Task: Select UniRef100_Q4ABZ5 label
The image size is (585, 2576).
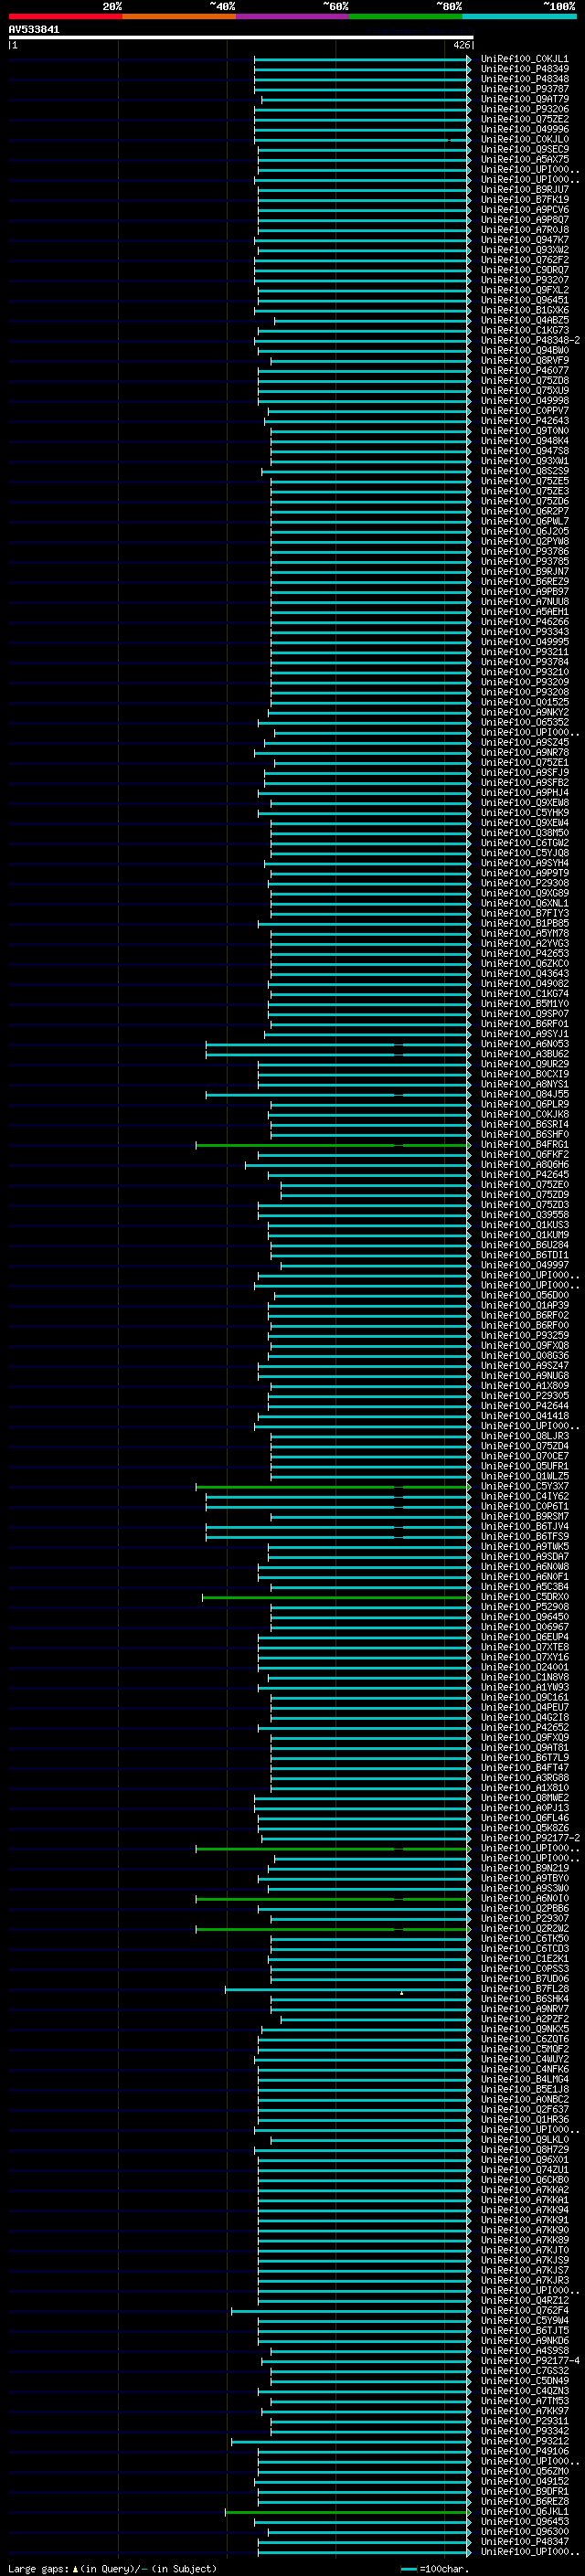Action: point(524,320)
